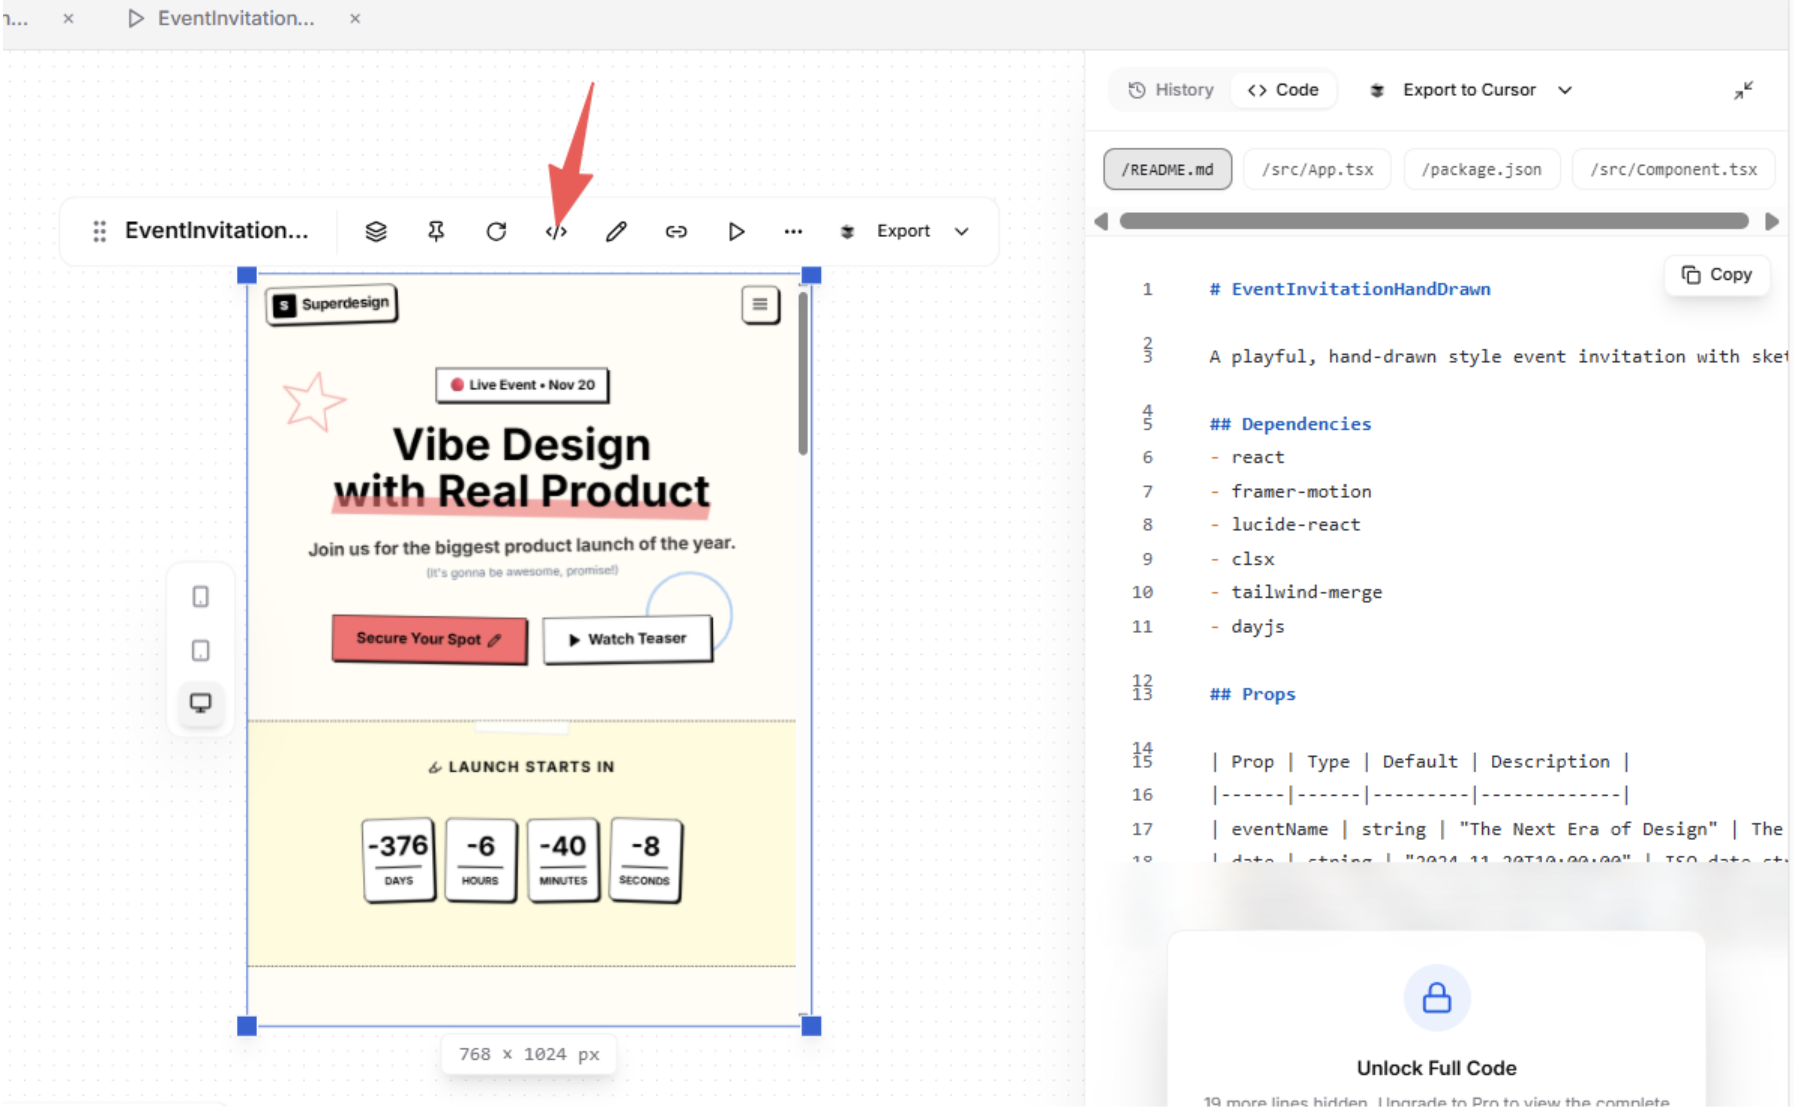
Task: Click the '## Props' heading in code
Action: 1253,694
